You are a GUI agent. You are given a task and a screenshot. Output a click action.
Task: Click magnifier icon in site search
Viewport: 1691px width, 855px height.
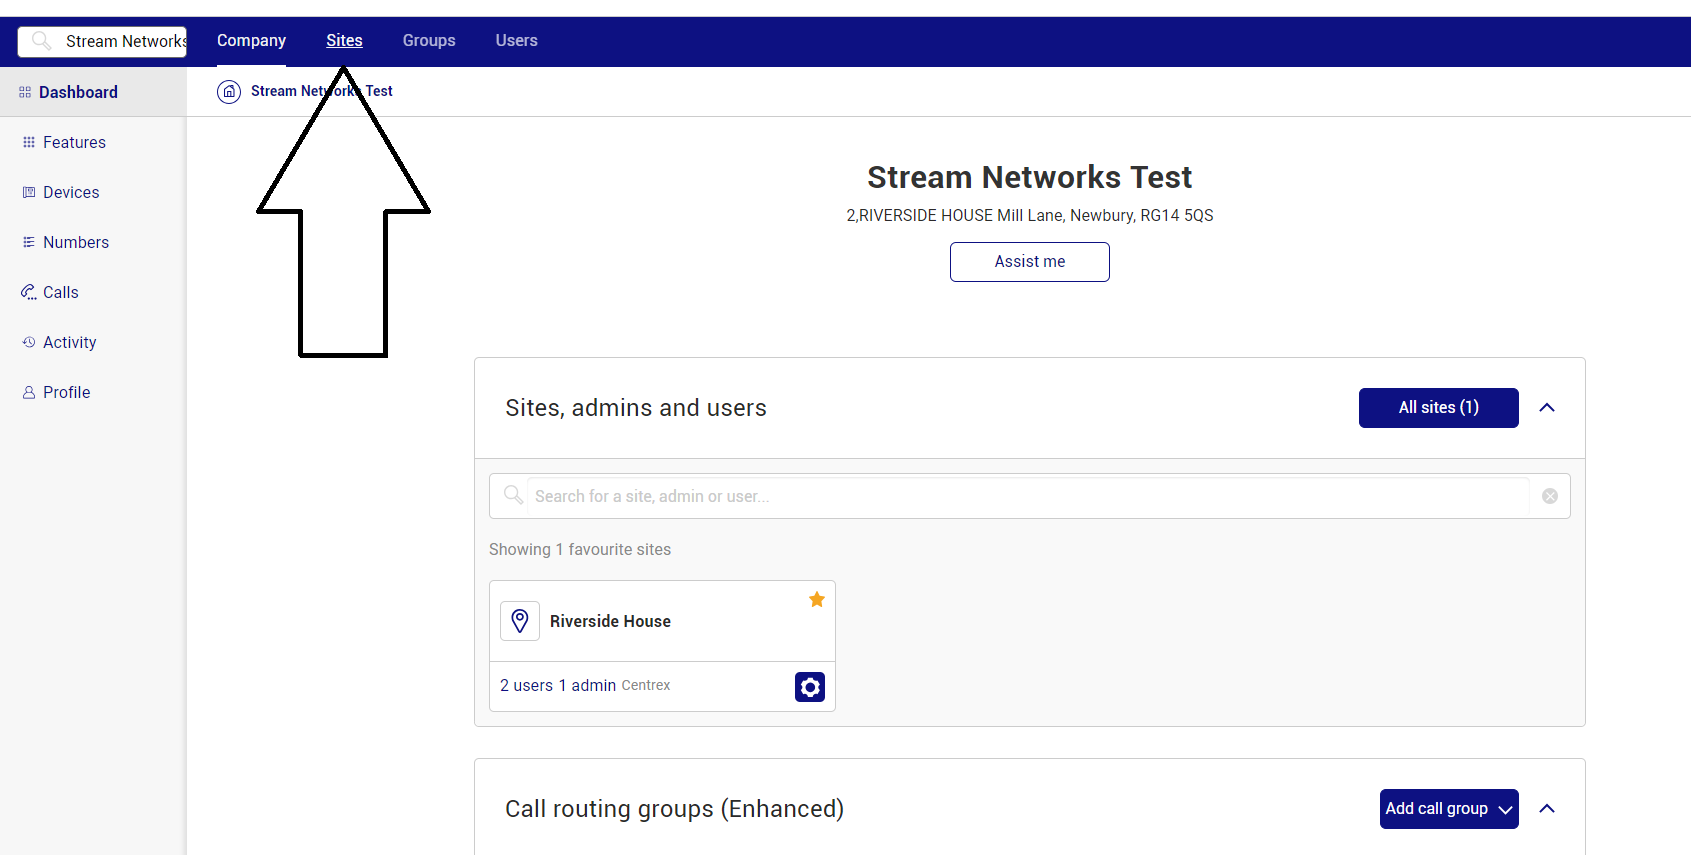tap(513, 495)
